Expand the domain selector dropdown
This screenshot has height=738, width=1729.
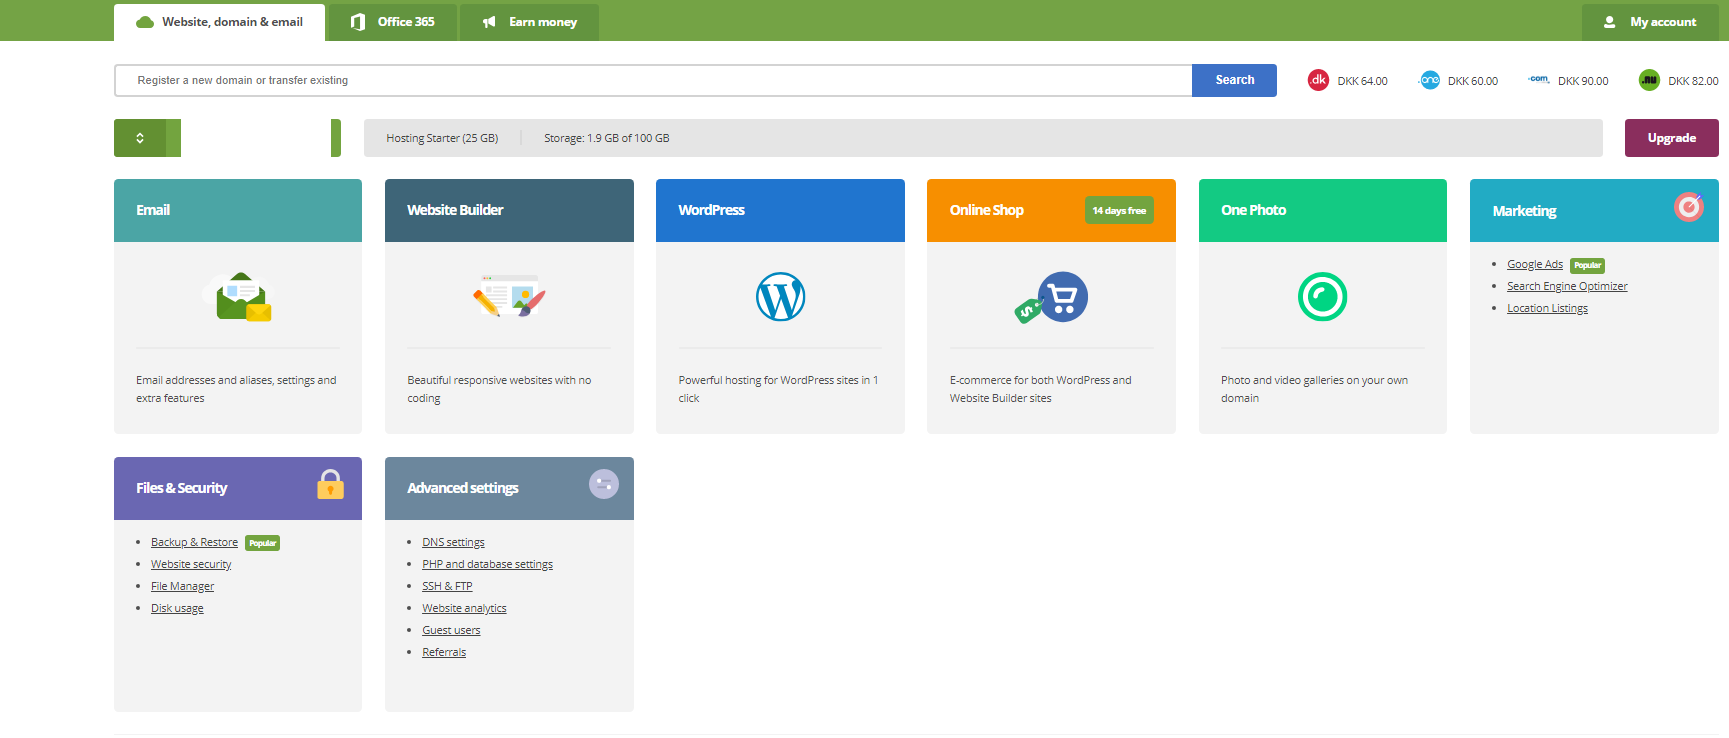tap(141, 138)
